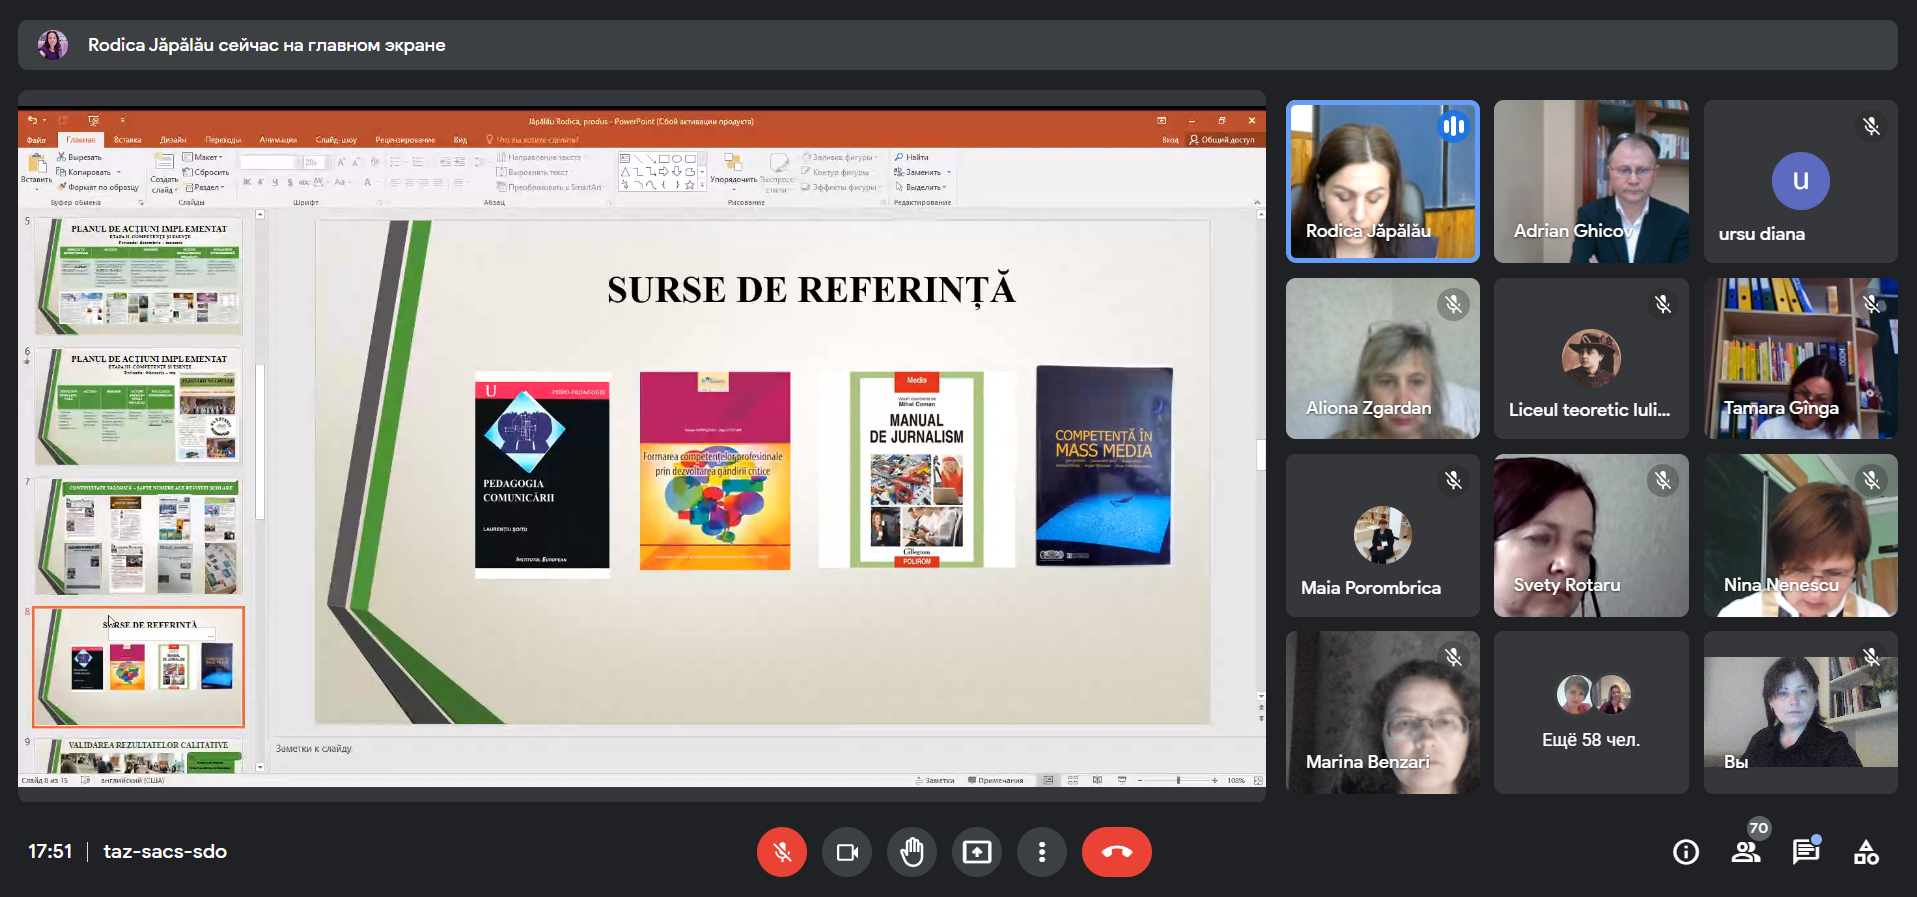The width and height of the screenshot is (1917, 897).
Task: Open the activities shapes icon
Action: pos(1866,852)
